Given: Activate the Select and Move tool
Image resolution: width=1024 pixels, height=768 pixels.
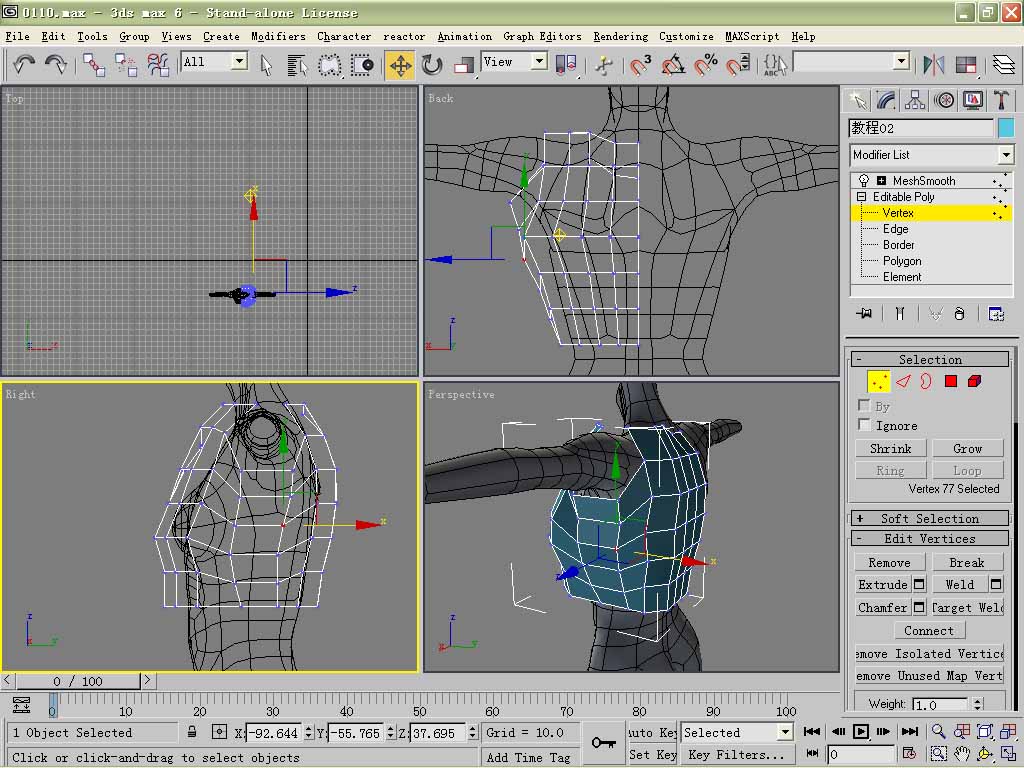Looking at the screenshot, I should click(x=400, y=65).
